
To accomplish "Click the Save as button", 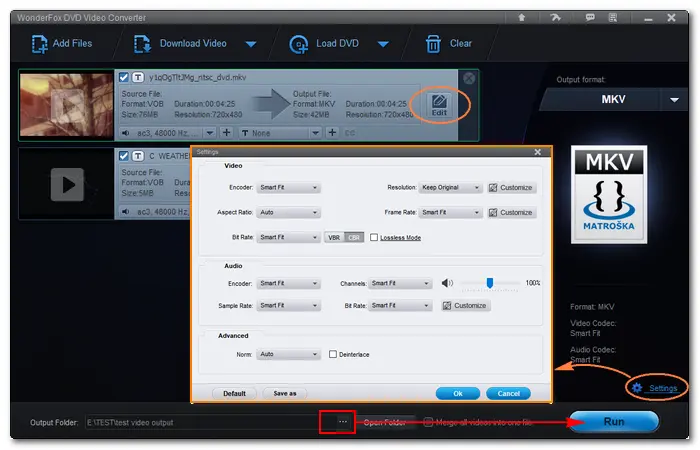I will coord(285,394).
